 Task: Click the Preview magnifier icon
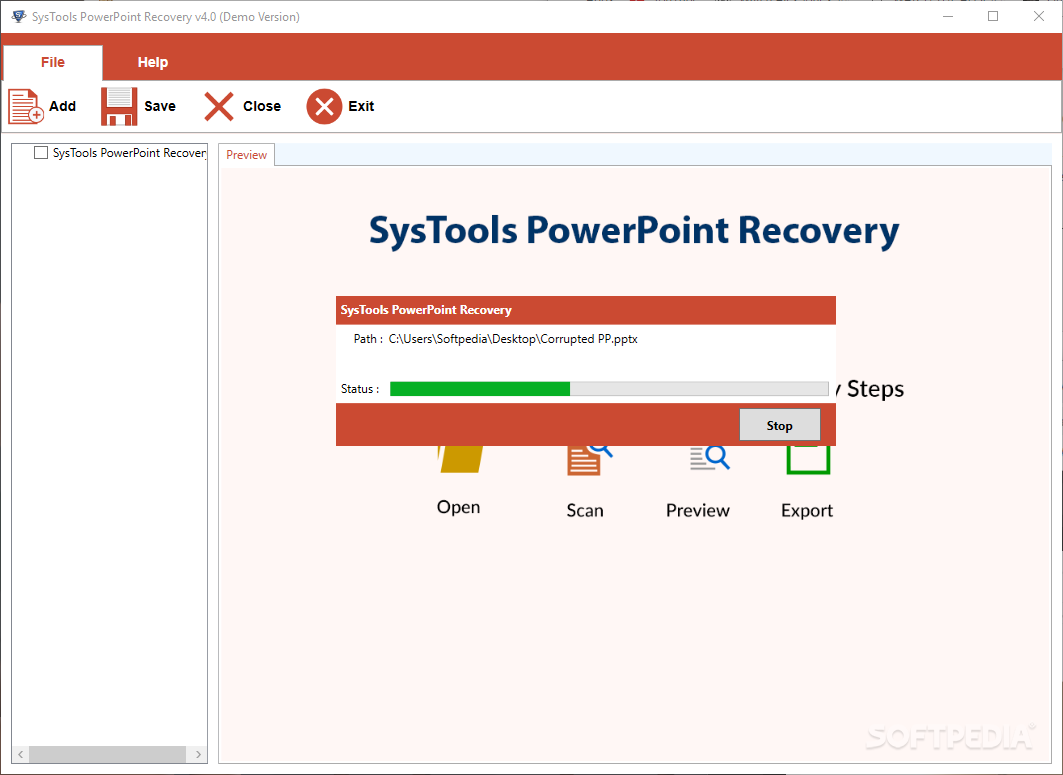click(x=709, y=458)
